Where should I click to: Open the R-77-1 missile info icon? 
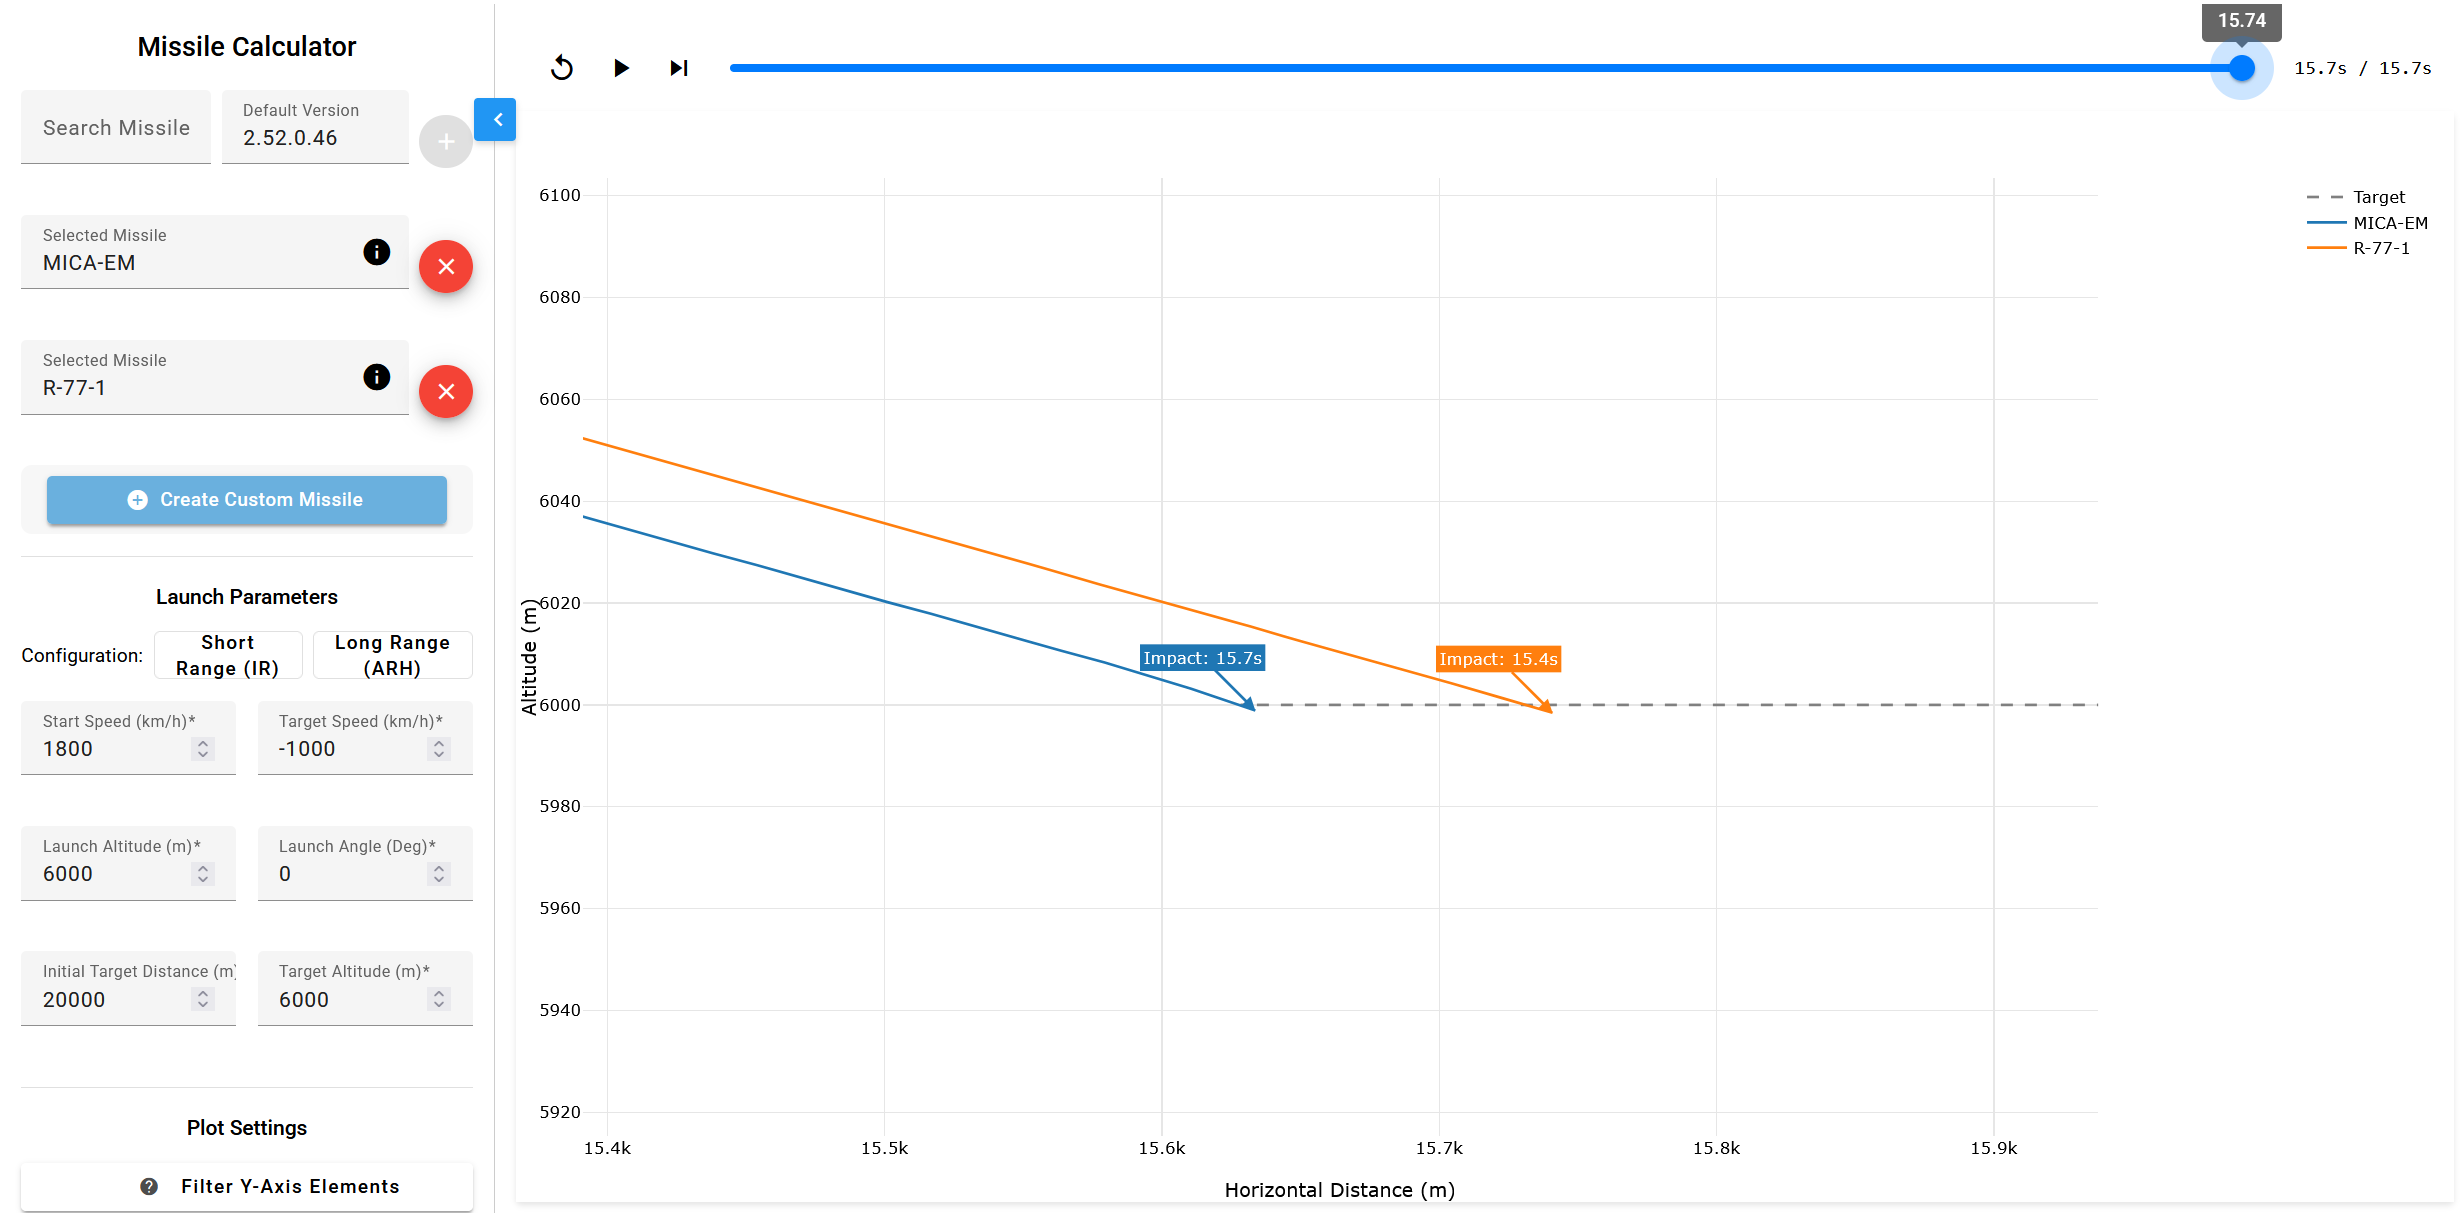pyautogui.click(x=376, y=377)
